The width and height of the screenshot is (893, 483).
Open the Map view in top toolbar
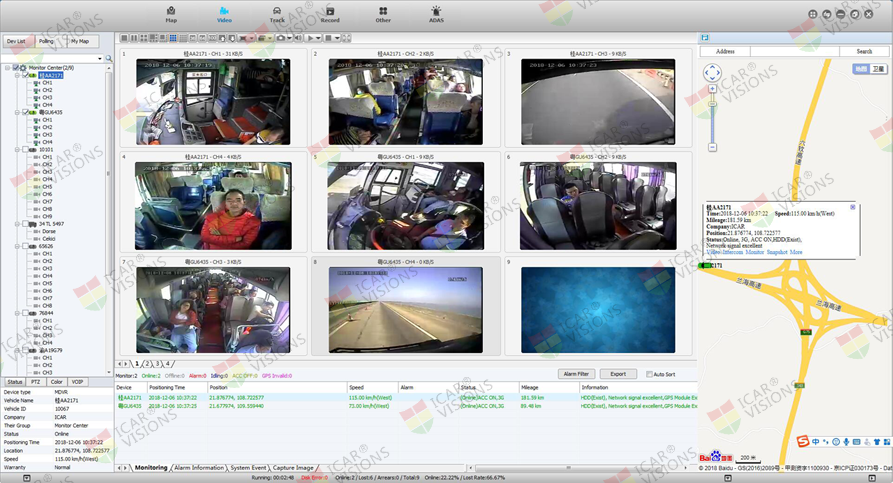(x=171, y=15)
